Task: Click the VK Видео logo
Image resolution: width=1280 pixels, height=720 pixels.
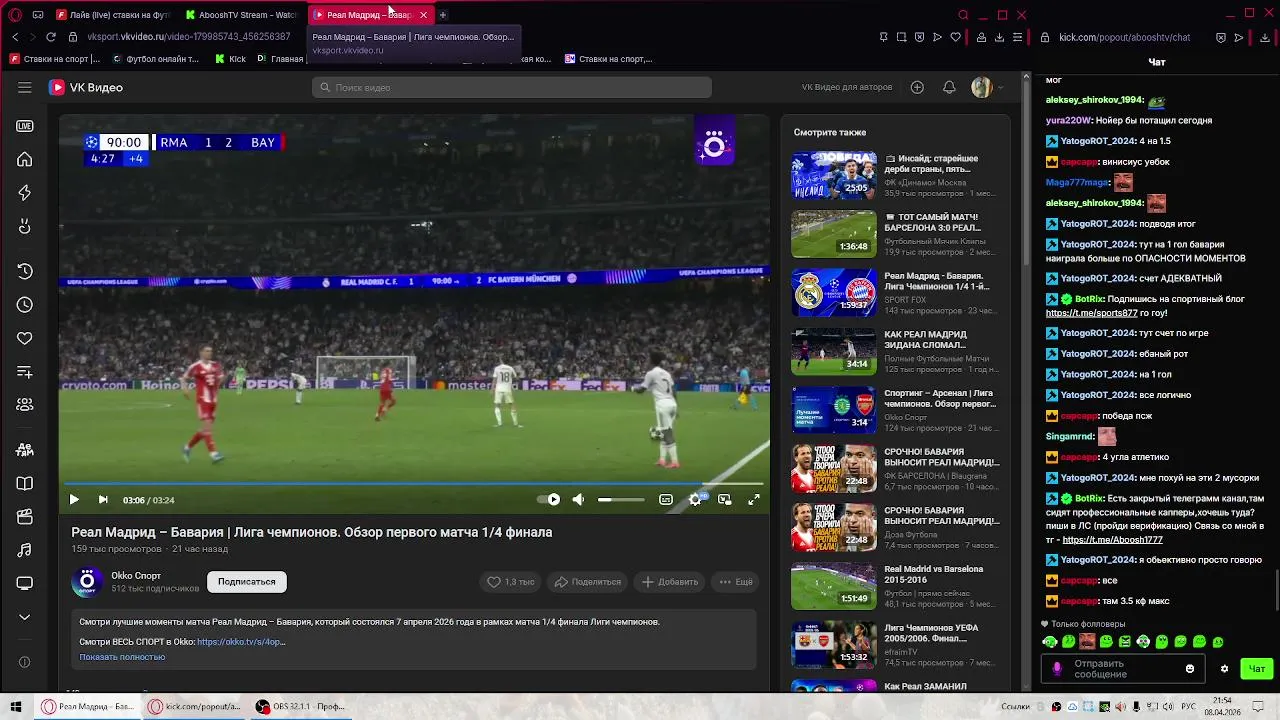Action: (86, 87)
